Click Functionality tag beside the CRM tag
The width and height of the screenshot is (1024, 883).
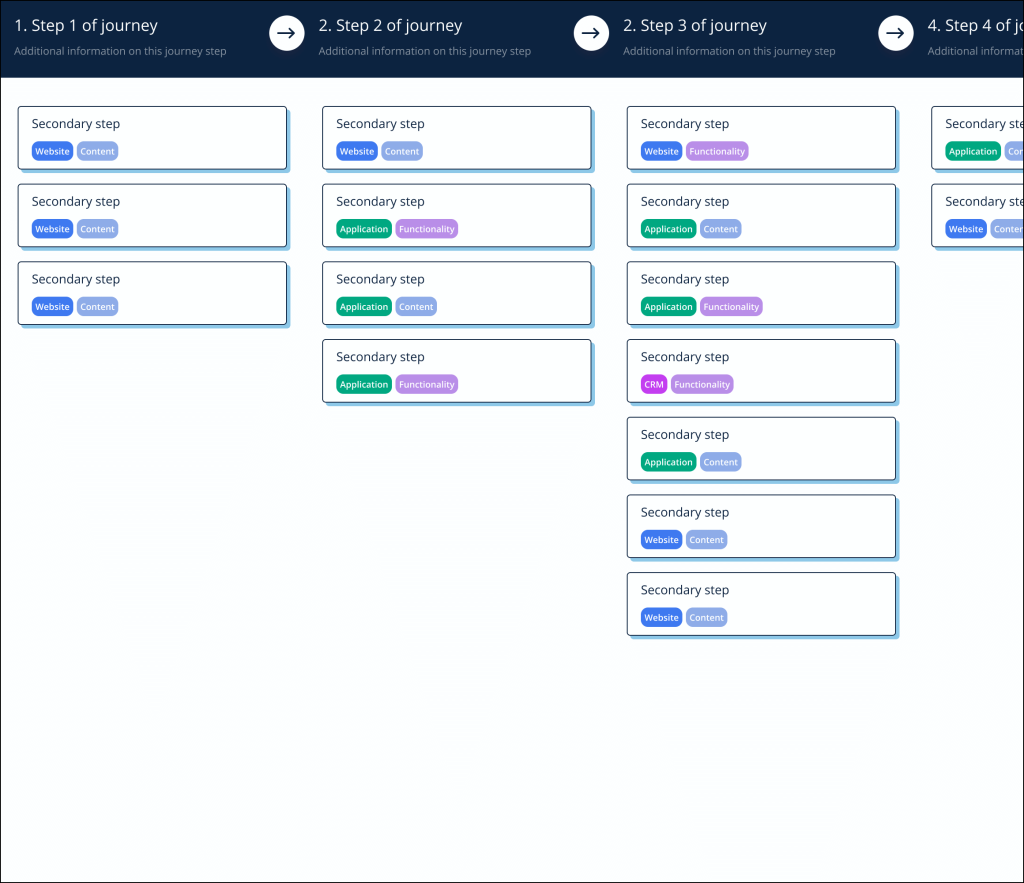[x=702, y=384]
